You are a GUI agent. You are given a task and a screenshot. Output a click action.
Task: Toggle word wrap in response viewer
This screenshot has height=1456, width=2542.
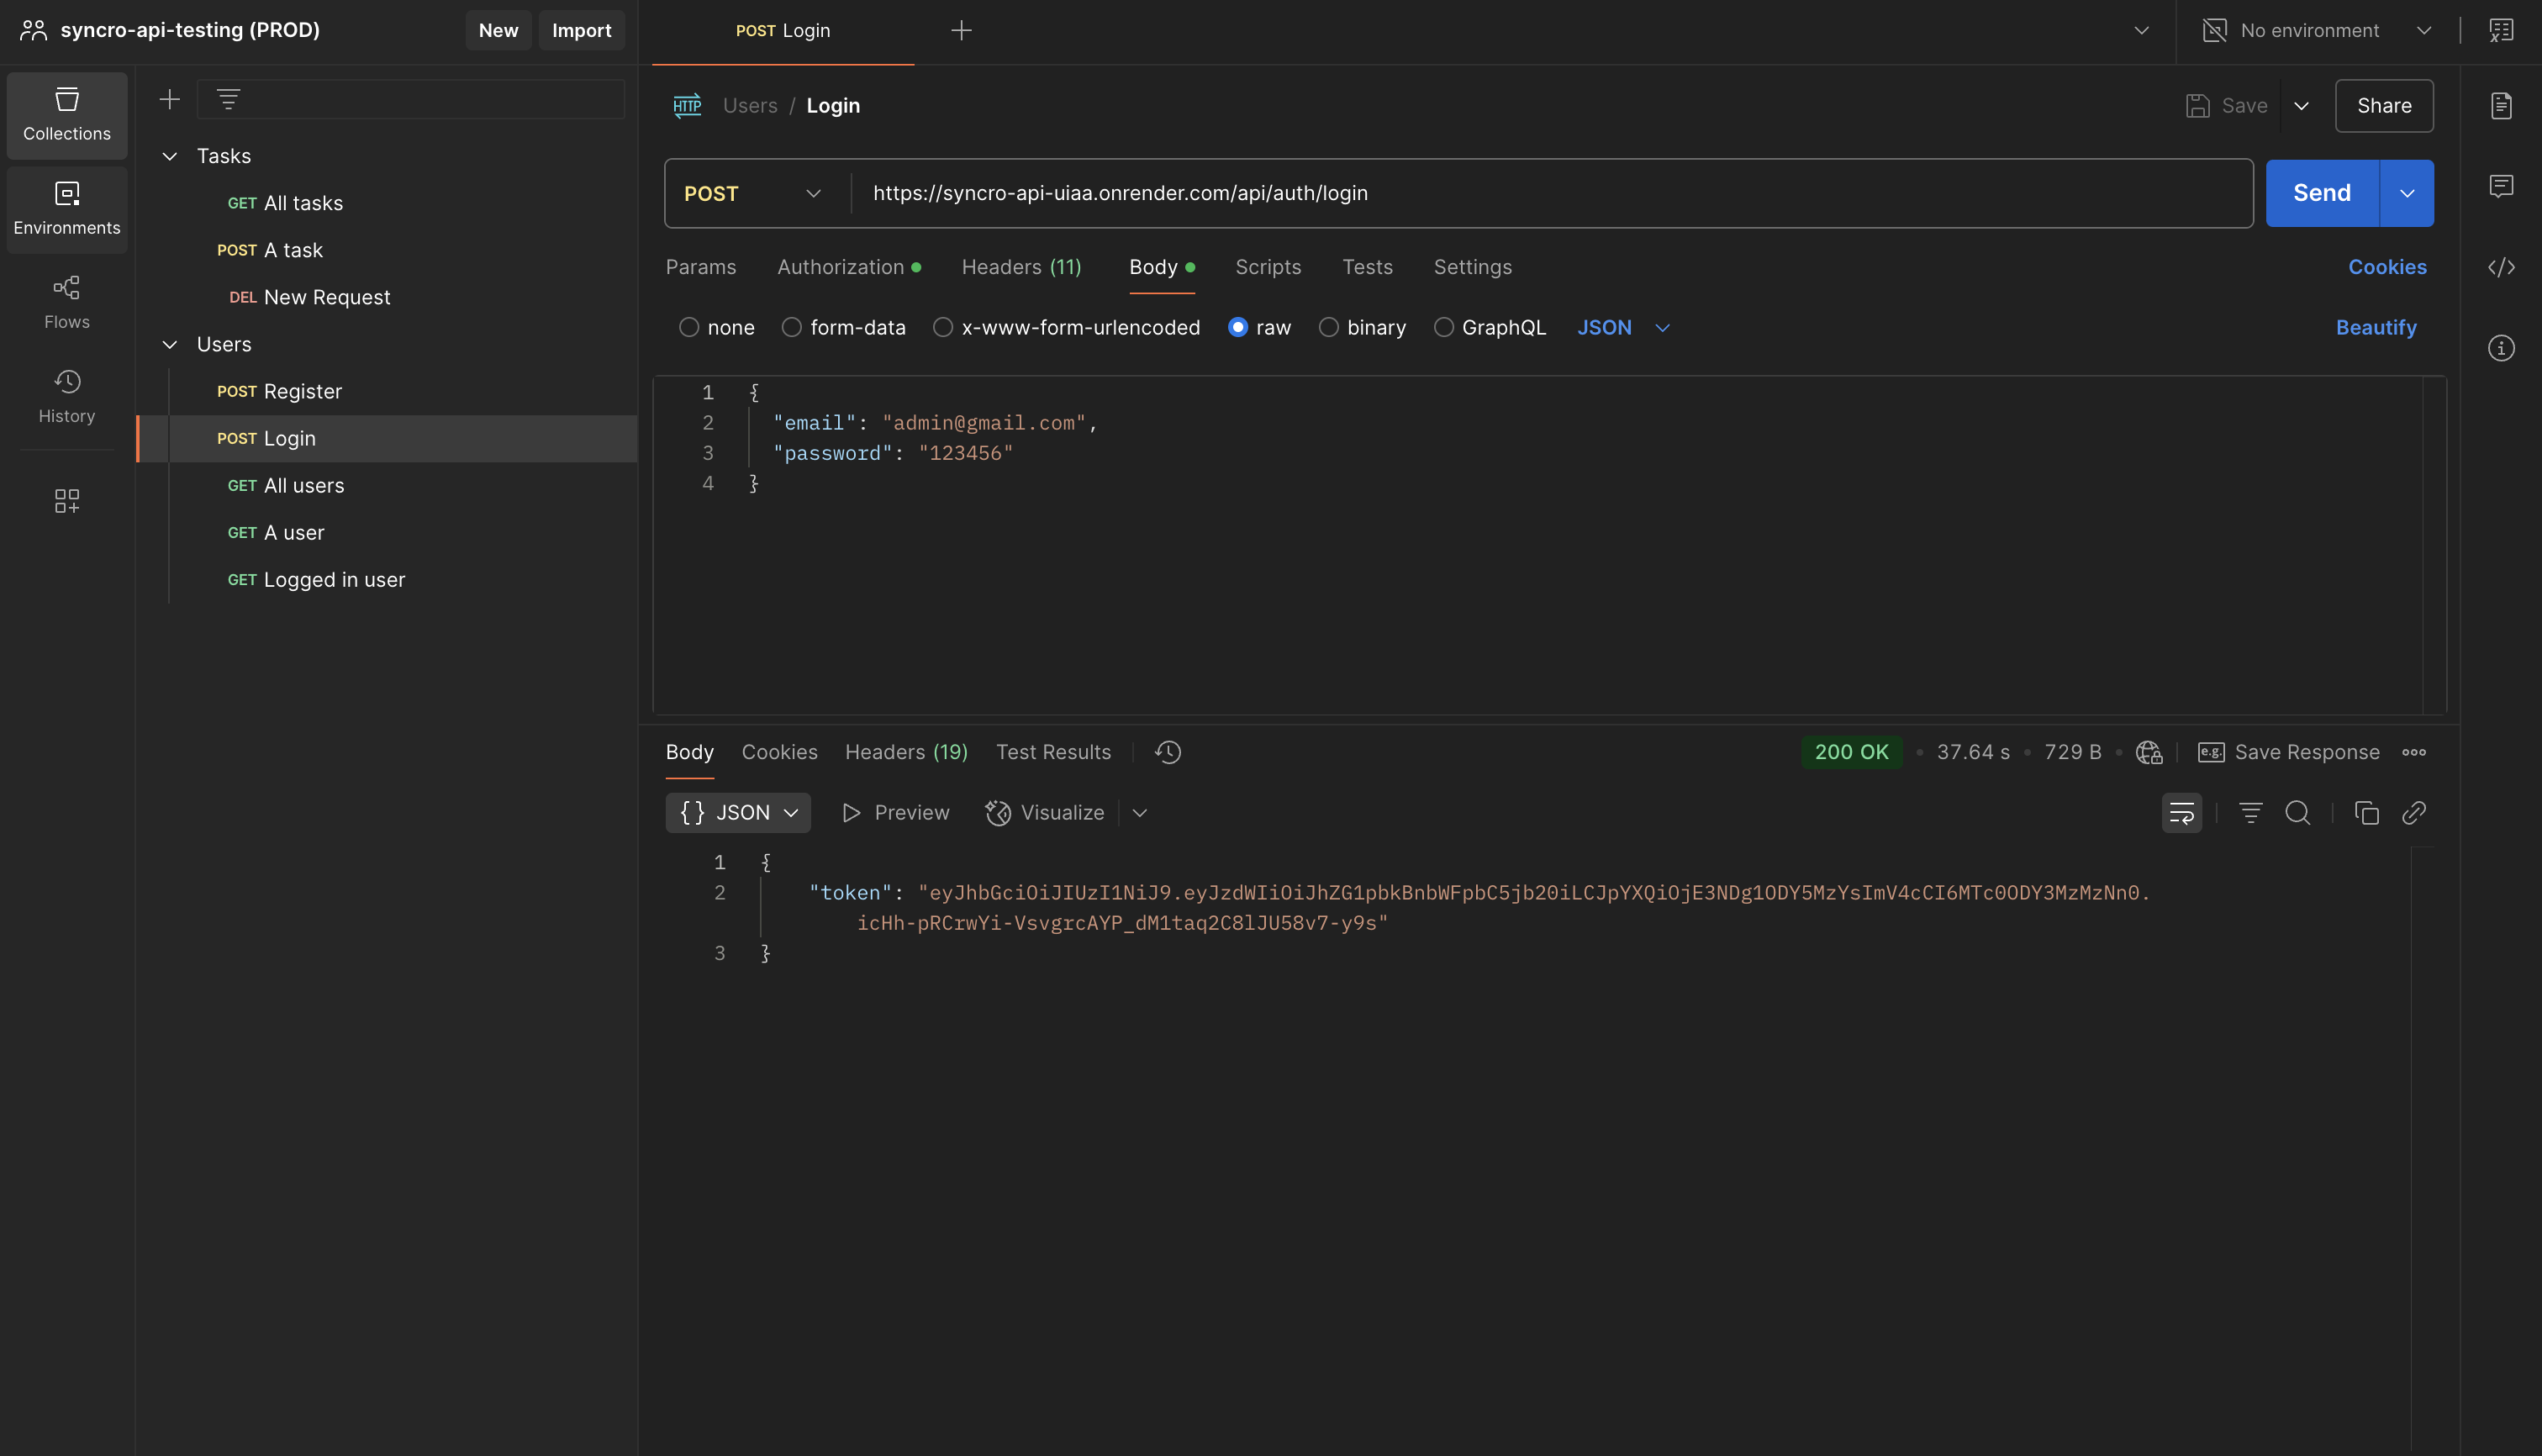point(2181,813)
